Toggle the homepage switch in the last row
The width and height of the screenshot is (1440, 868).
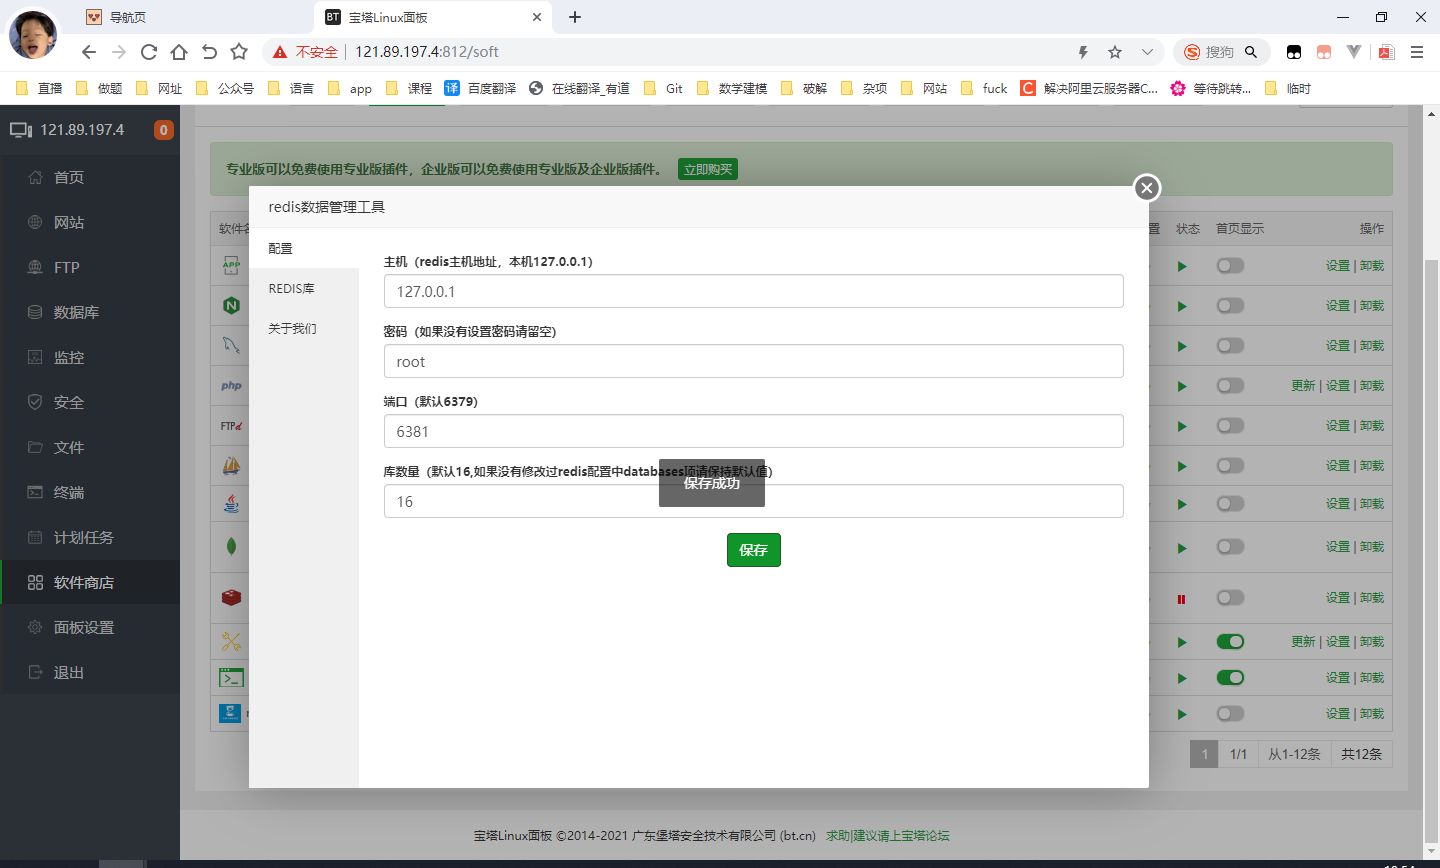[1230, 714]
